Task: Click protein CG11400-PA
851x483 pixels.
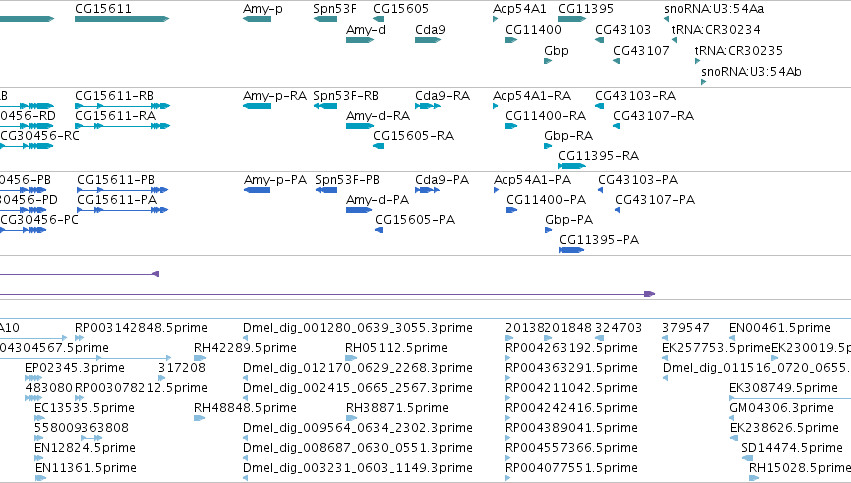Action: 511,210
